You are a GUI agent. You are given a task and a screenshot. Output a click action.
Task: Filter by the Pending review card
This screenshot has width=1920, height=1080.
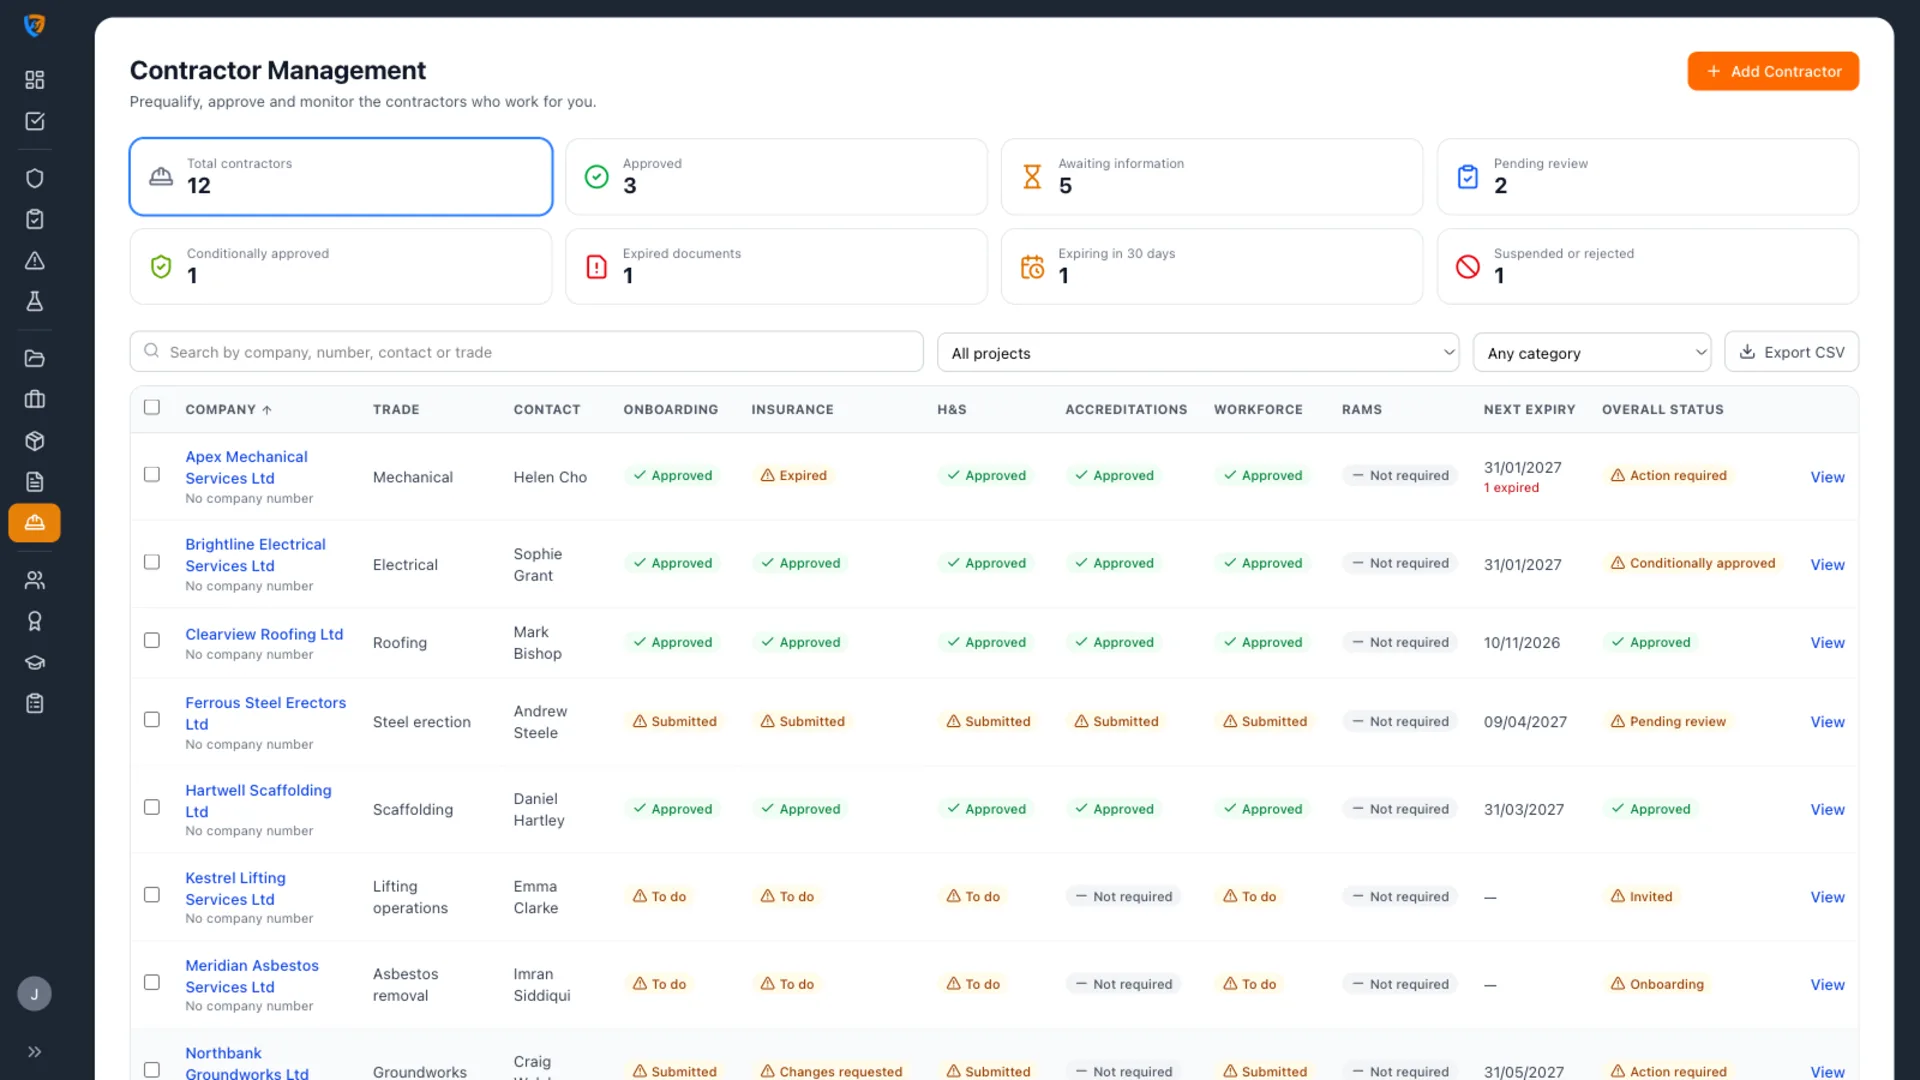pos(1648,177)
